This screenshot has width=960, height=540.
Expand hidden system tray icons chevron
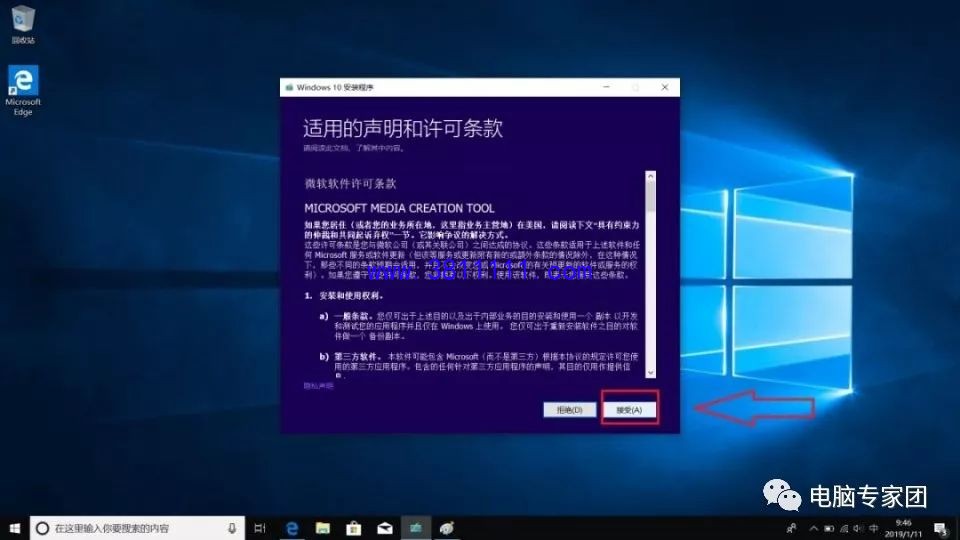pos(813,528)
